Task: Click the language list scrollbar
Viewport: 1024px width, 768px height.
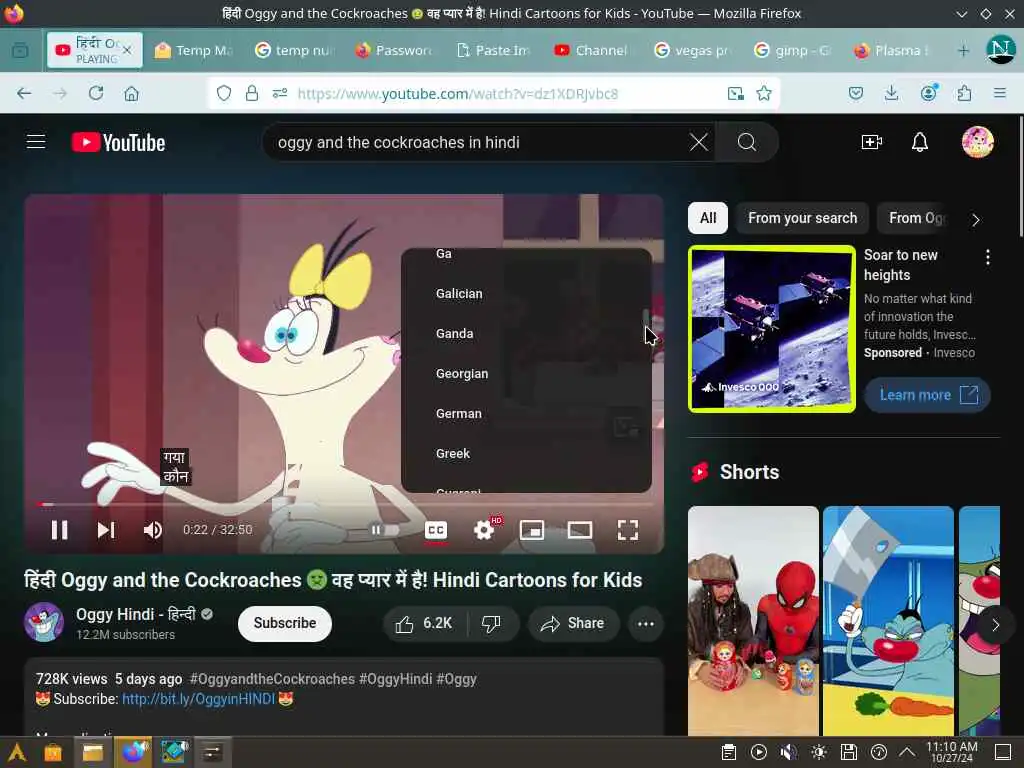Action: (646, 318)
